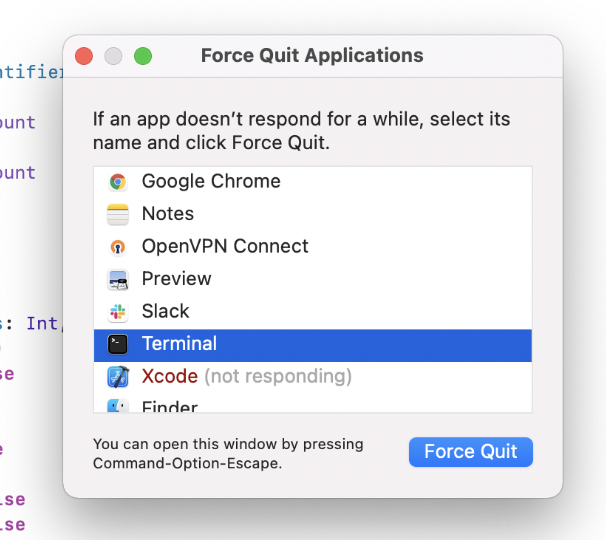606x540 pixels.
Task: Click the Terminal app icon
Action: point(118,344)
